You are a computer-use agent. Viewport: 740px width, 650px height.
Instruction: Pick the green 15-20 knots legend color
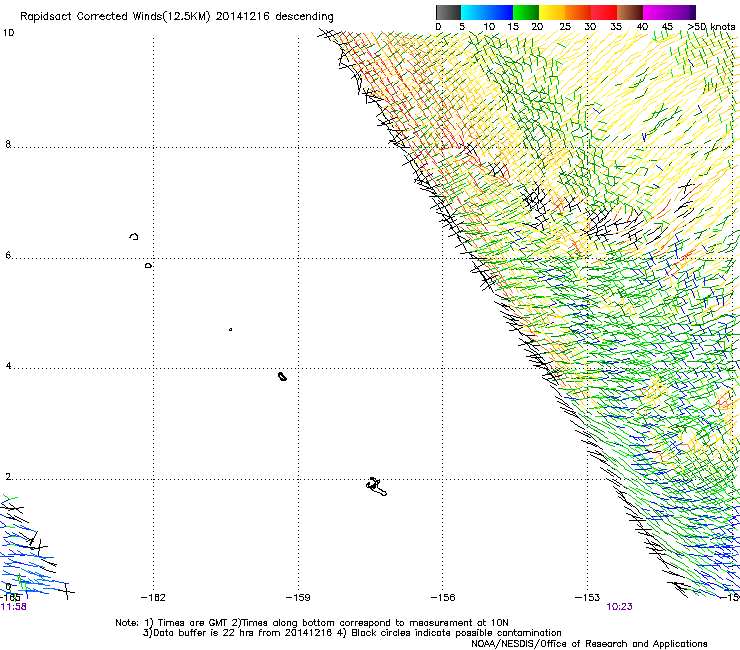point(526,12)
